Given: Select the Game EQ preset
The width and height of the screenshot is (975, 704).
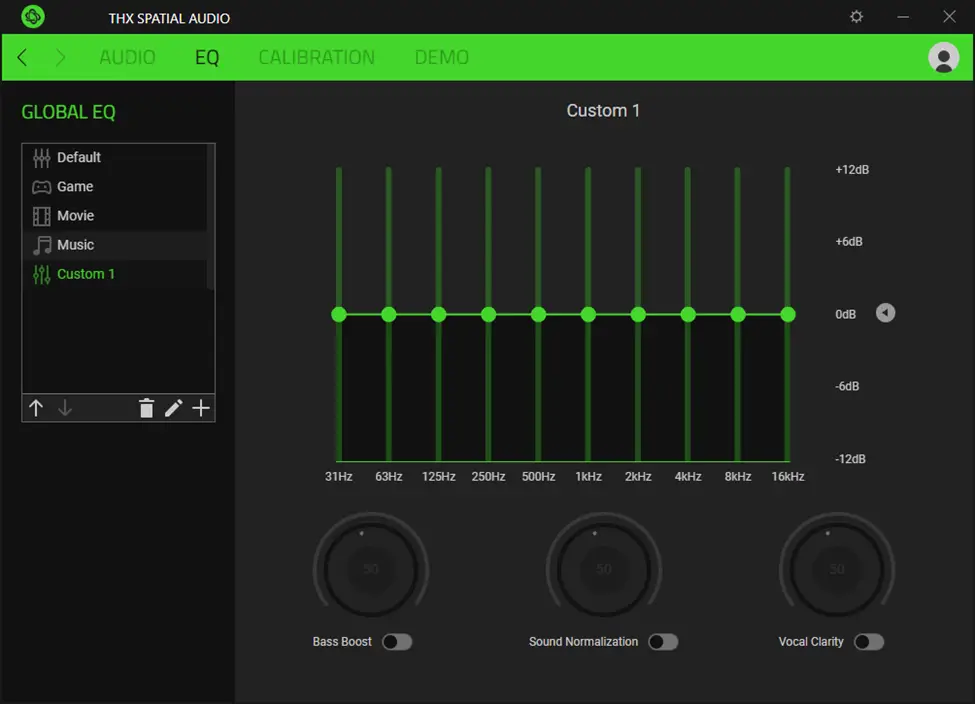Looking at the screenshot, I should [x=77, y=186].
